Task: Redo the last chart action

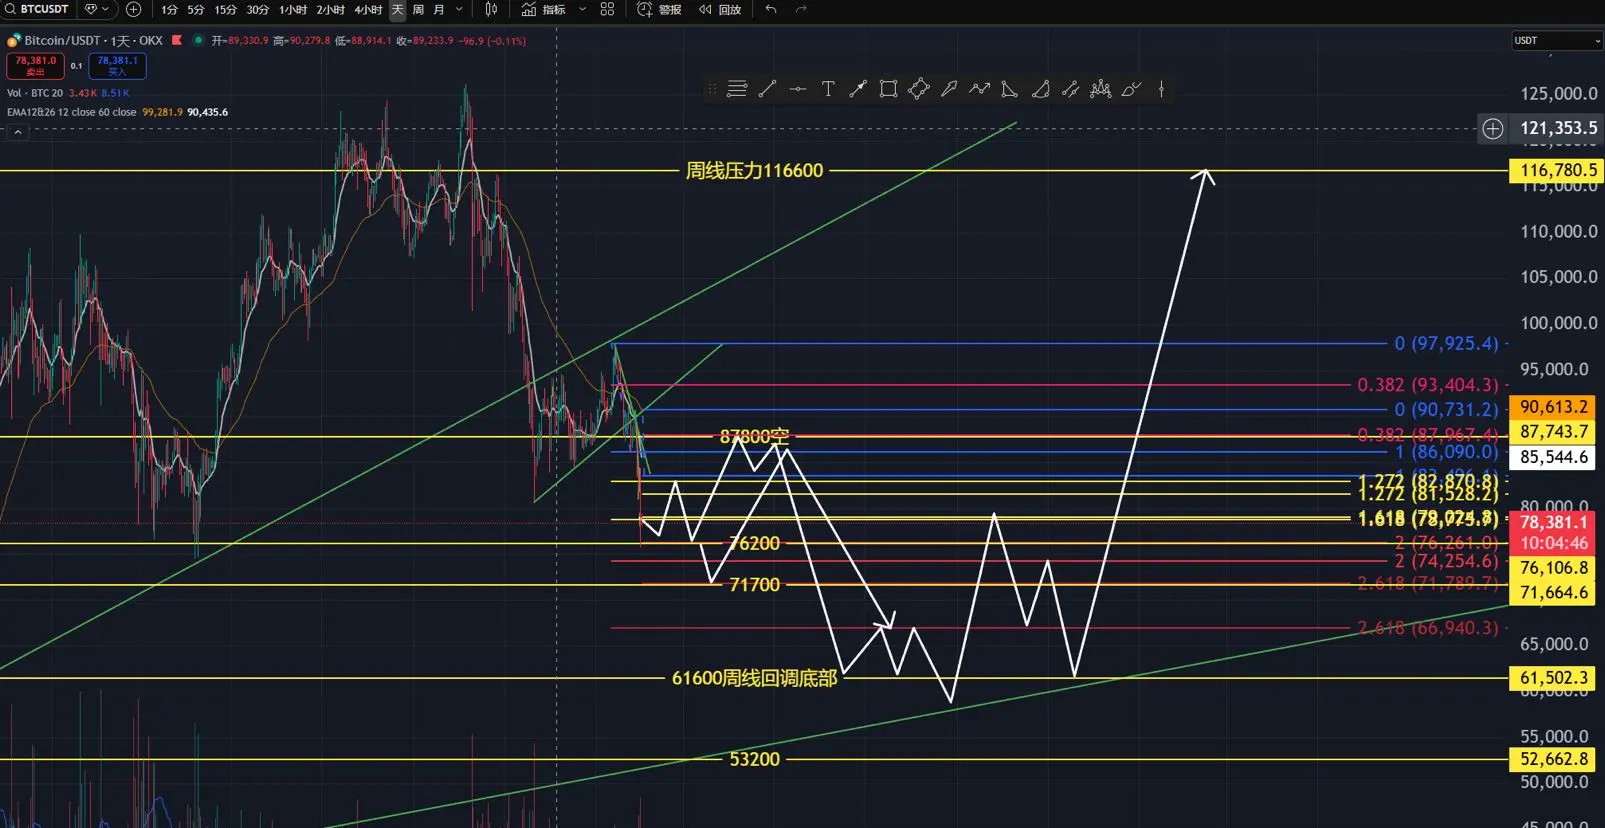Action: coord(801,9)
